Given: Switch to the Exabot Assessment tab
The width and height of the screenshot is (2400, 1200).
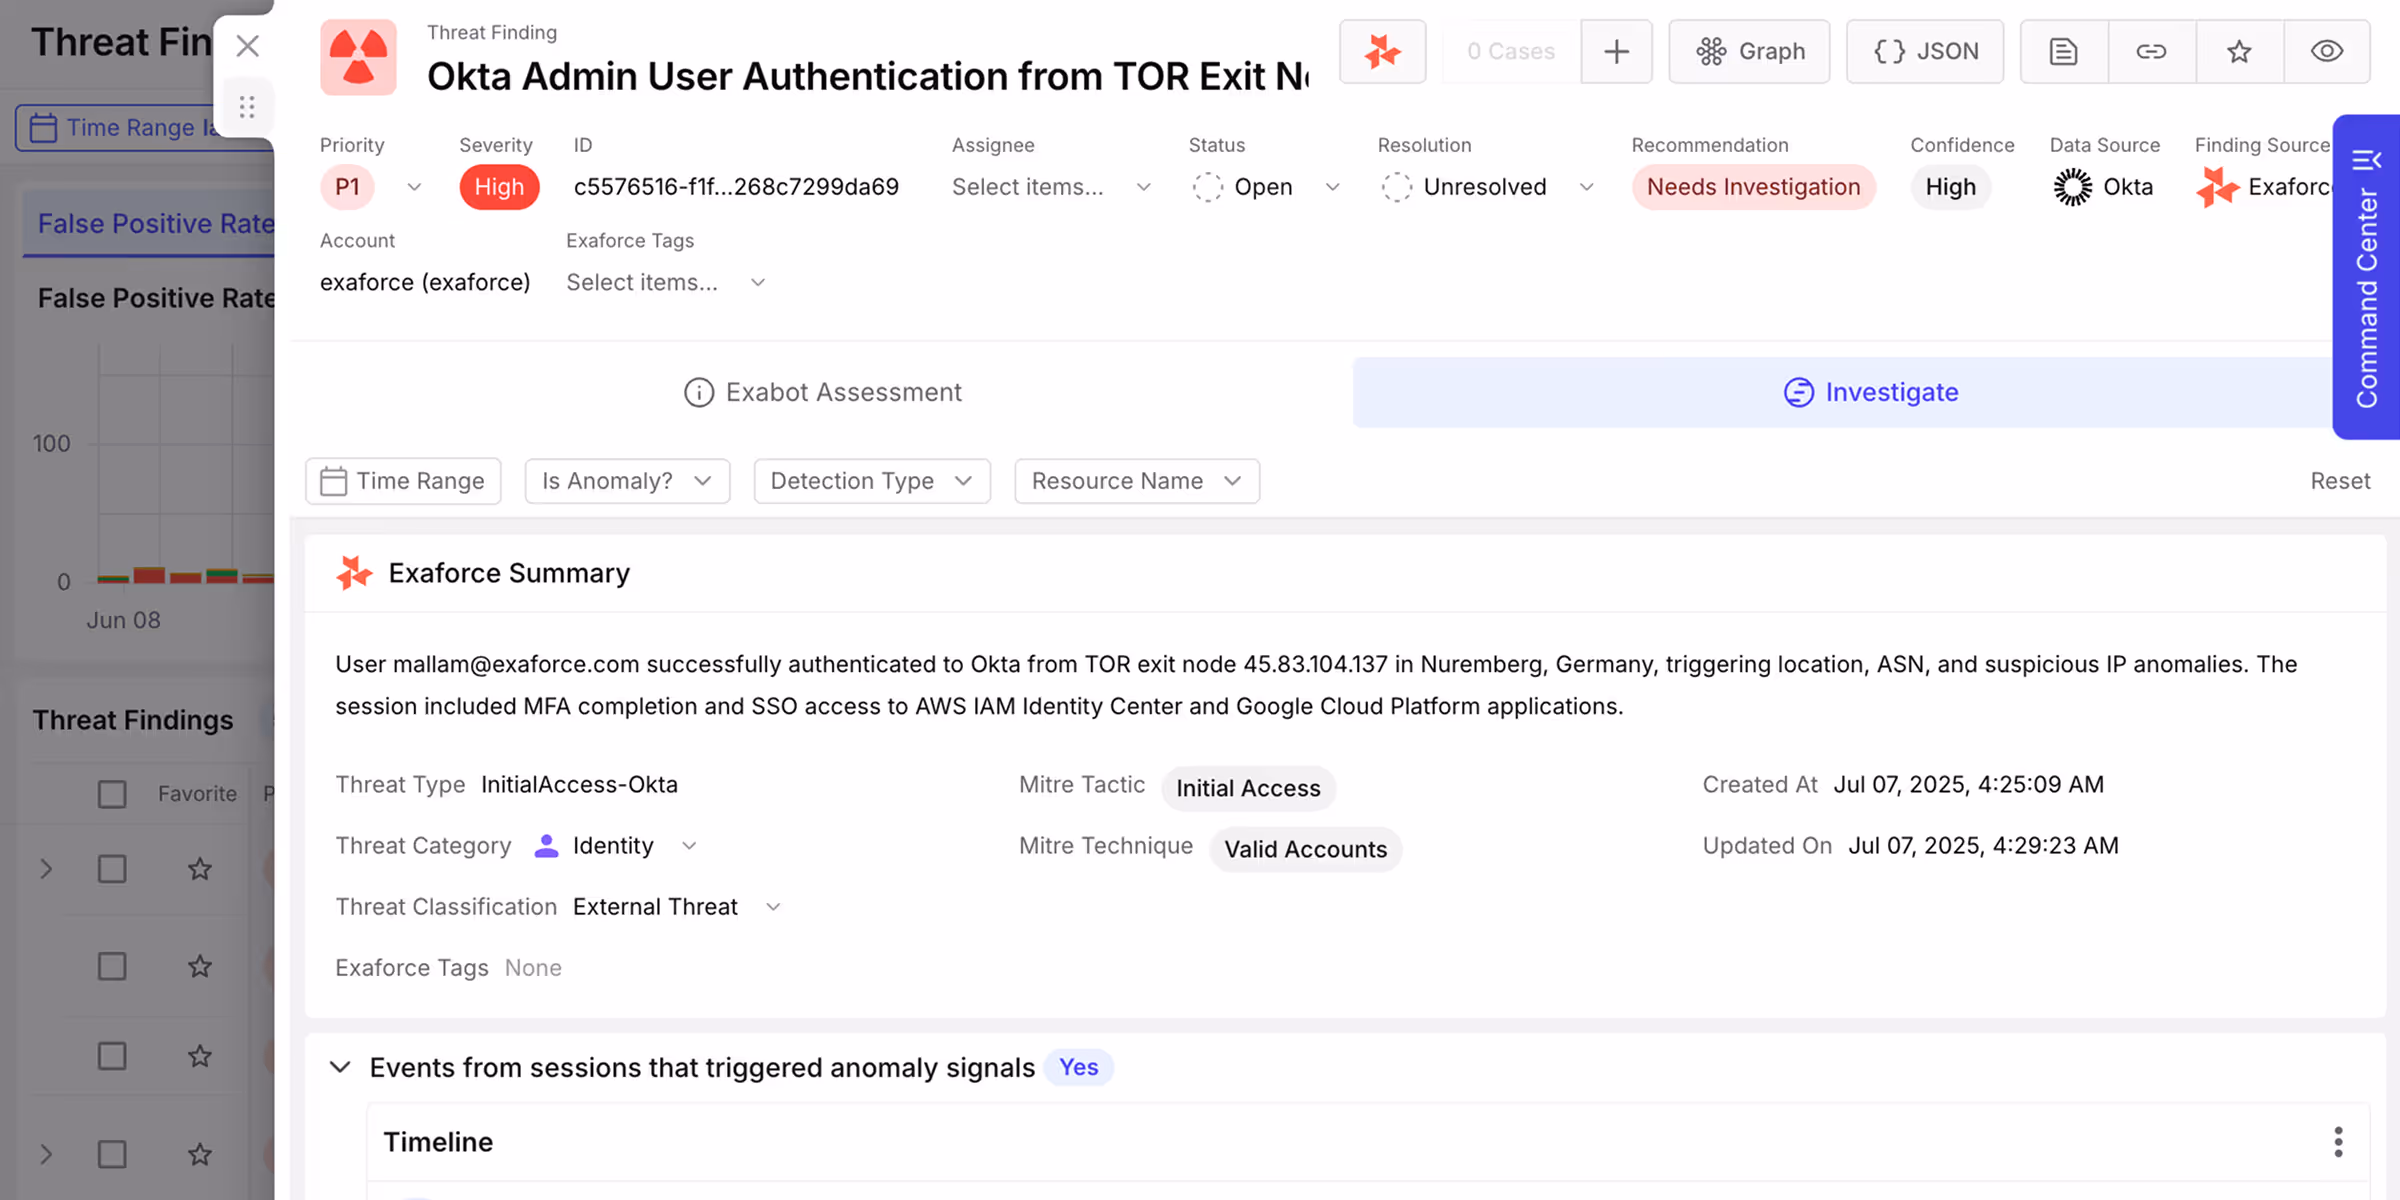Looking at the screenshot, I should (822, 392).
